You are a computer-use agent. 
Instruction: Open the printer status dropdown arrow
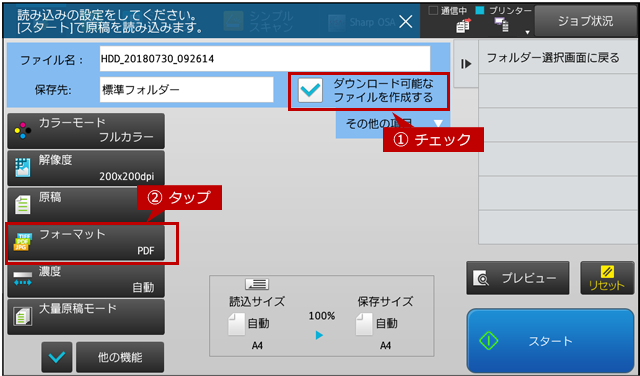click(527, 32)
